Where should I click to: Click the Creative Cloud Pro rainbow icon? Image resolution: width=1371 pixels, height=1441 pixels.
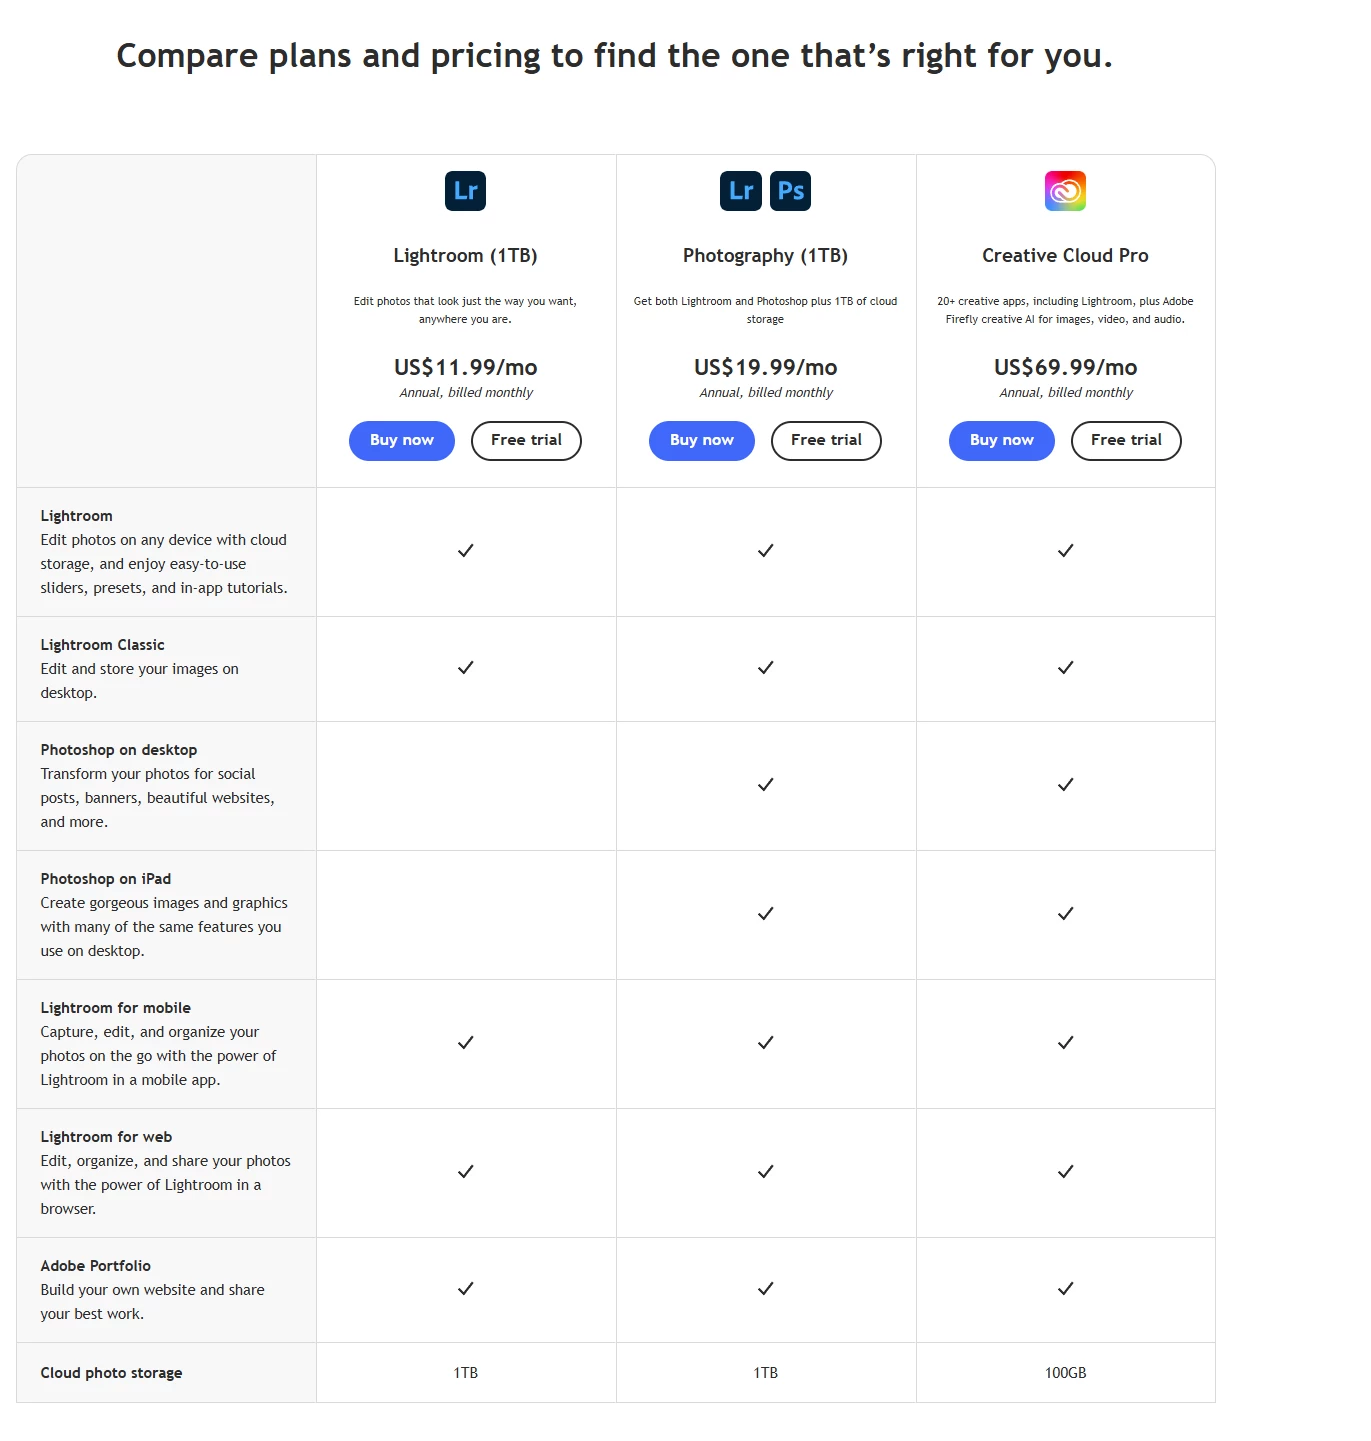pyautogui.click(x=1065, y=191)
